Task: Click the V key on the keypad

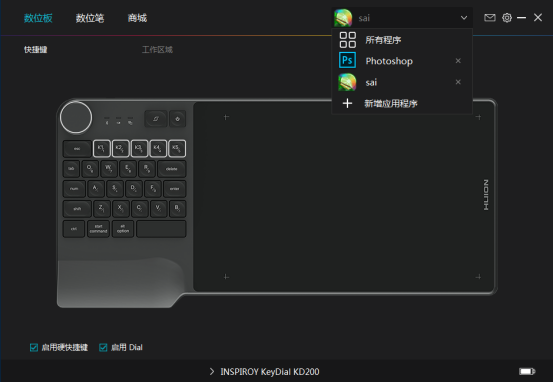Action: point(159,209)
